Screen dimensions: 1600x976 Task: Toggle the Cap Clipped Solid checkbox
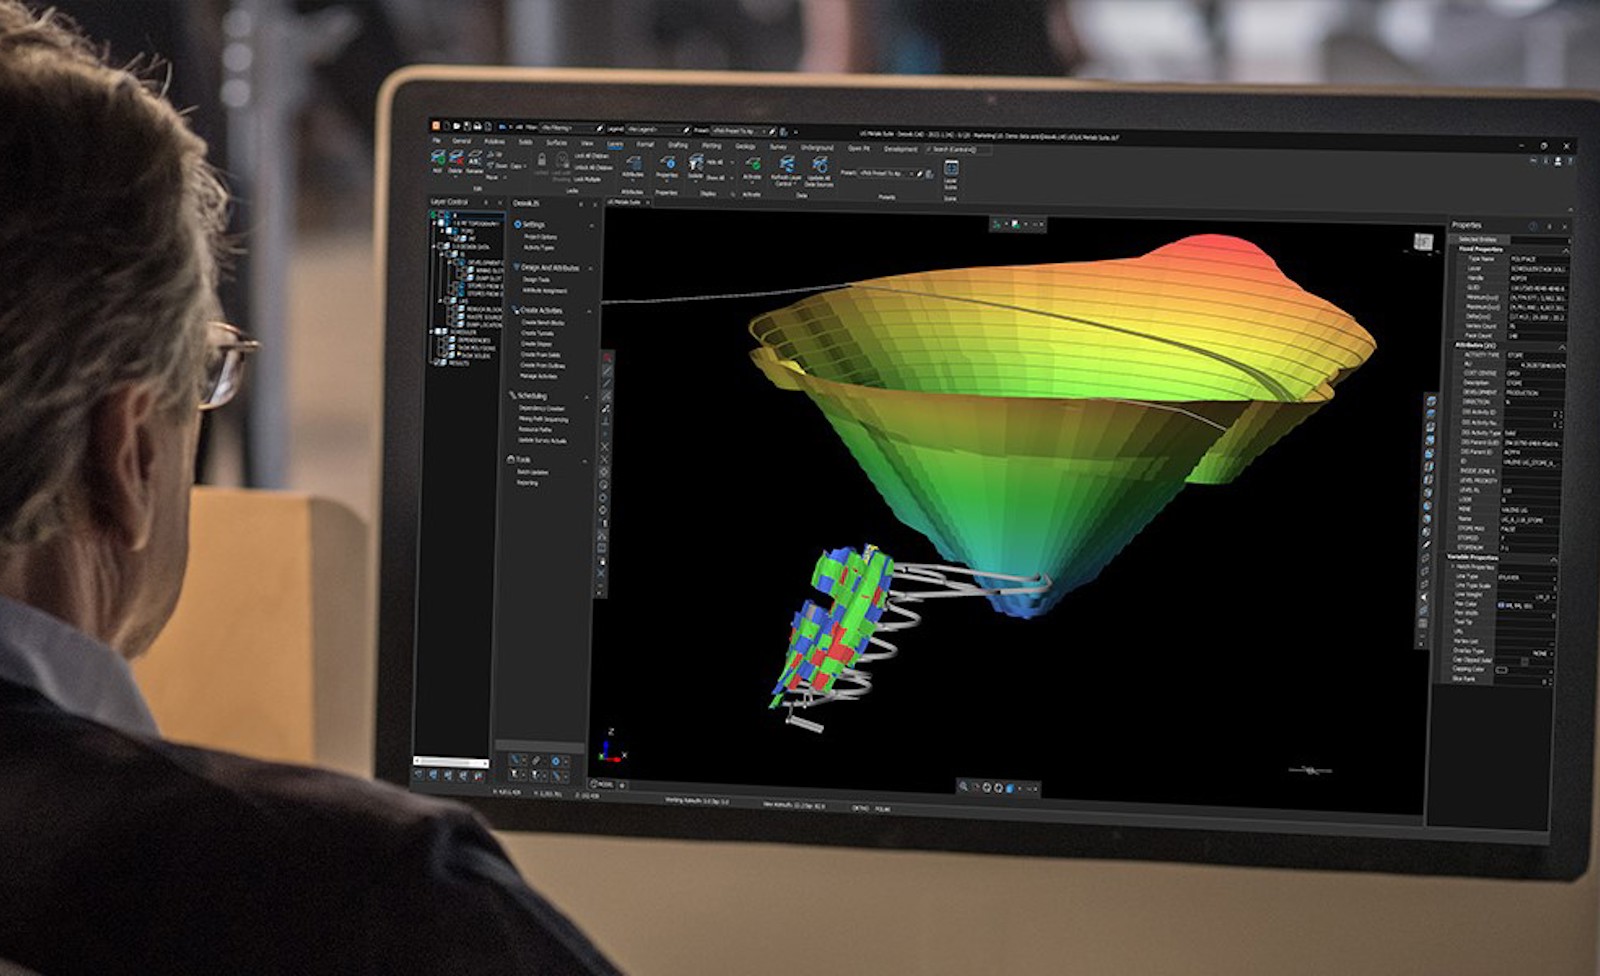tap(1524, 660)
